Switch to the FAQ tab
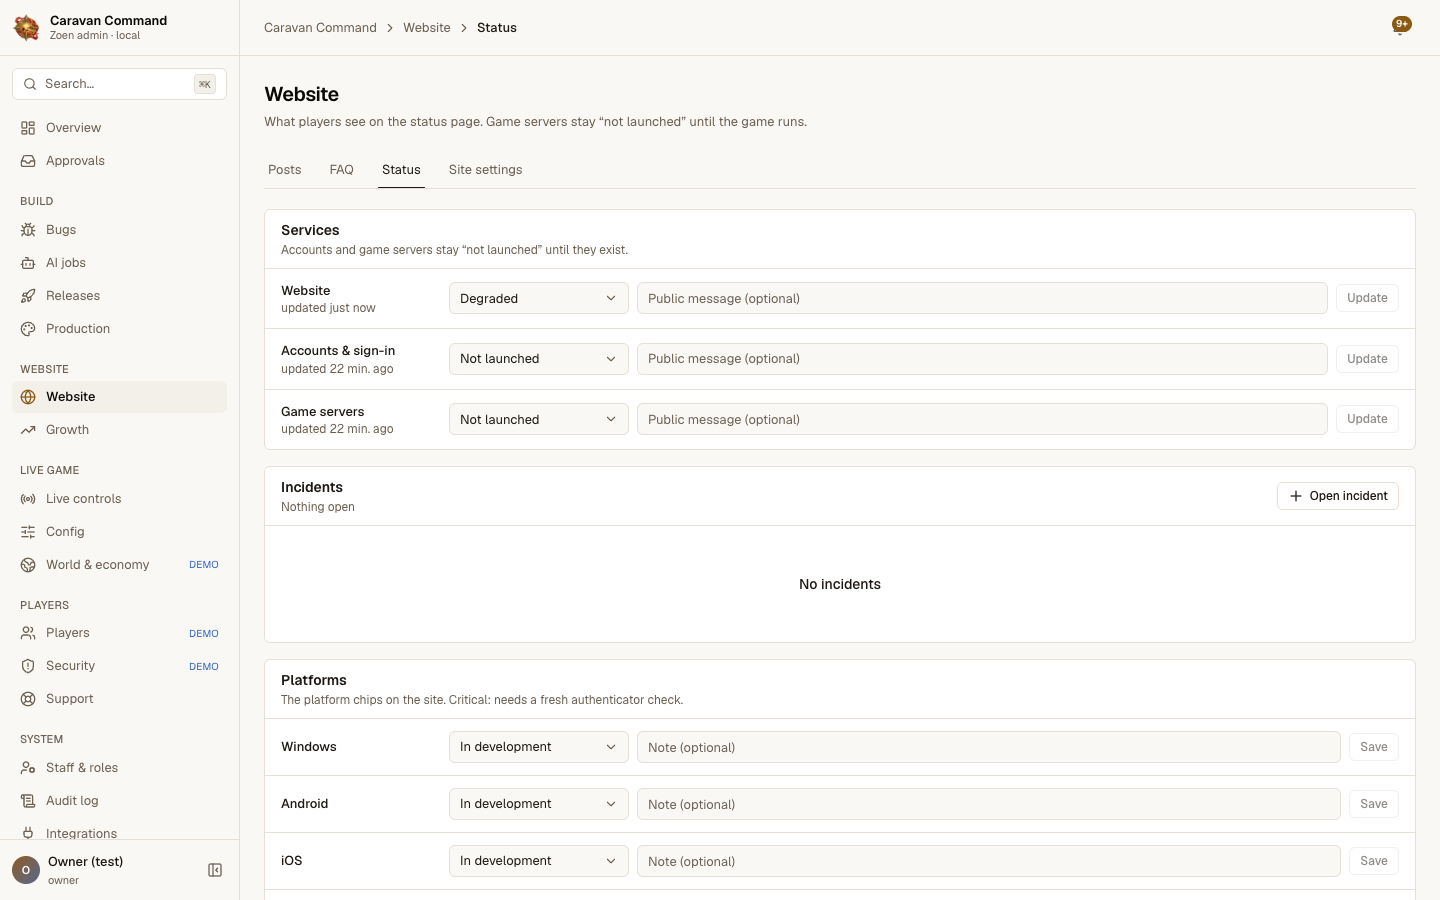 click(x=342, y=170)
